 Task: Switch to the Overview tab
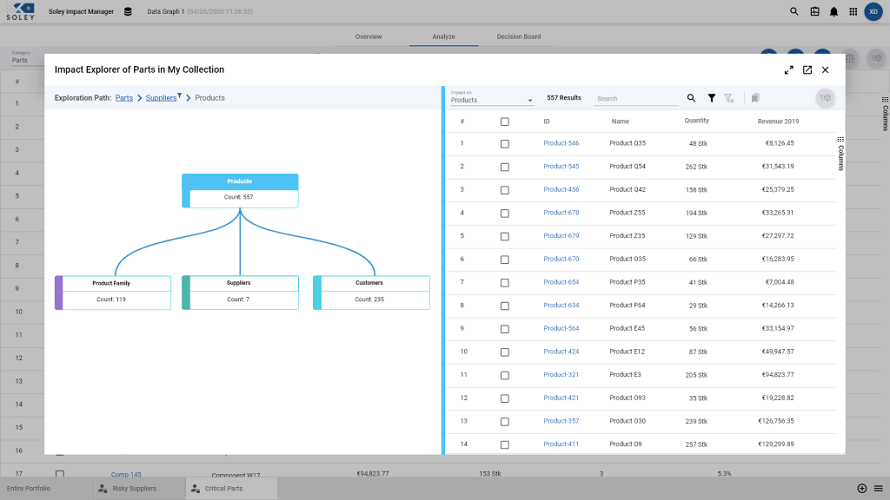368,37
